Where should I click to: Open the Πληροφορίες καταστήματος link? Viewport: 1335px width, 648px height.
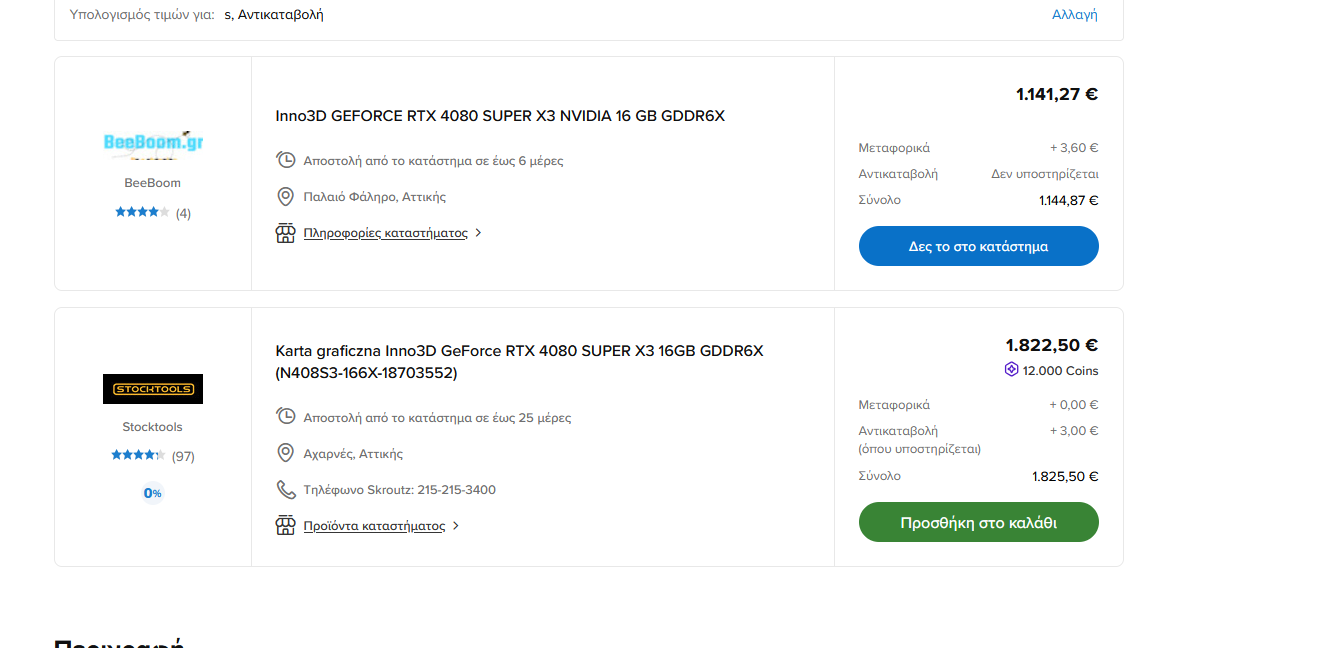point(386,233)
